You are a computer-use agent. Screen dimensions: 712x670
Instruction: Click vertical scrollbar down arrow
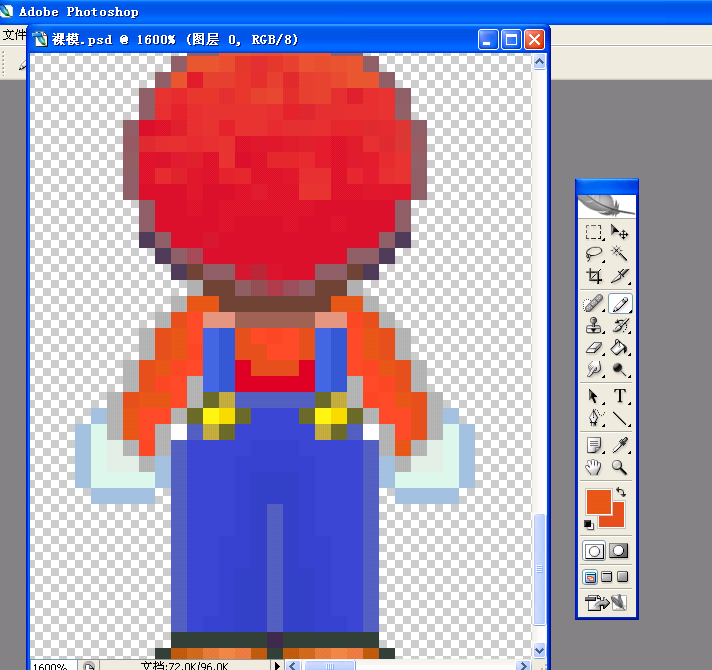539,650
